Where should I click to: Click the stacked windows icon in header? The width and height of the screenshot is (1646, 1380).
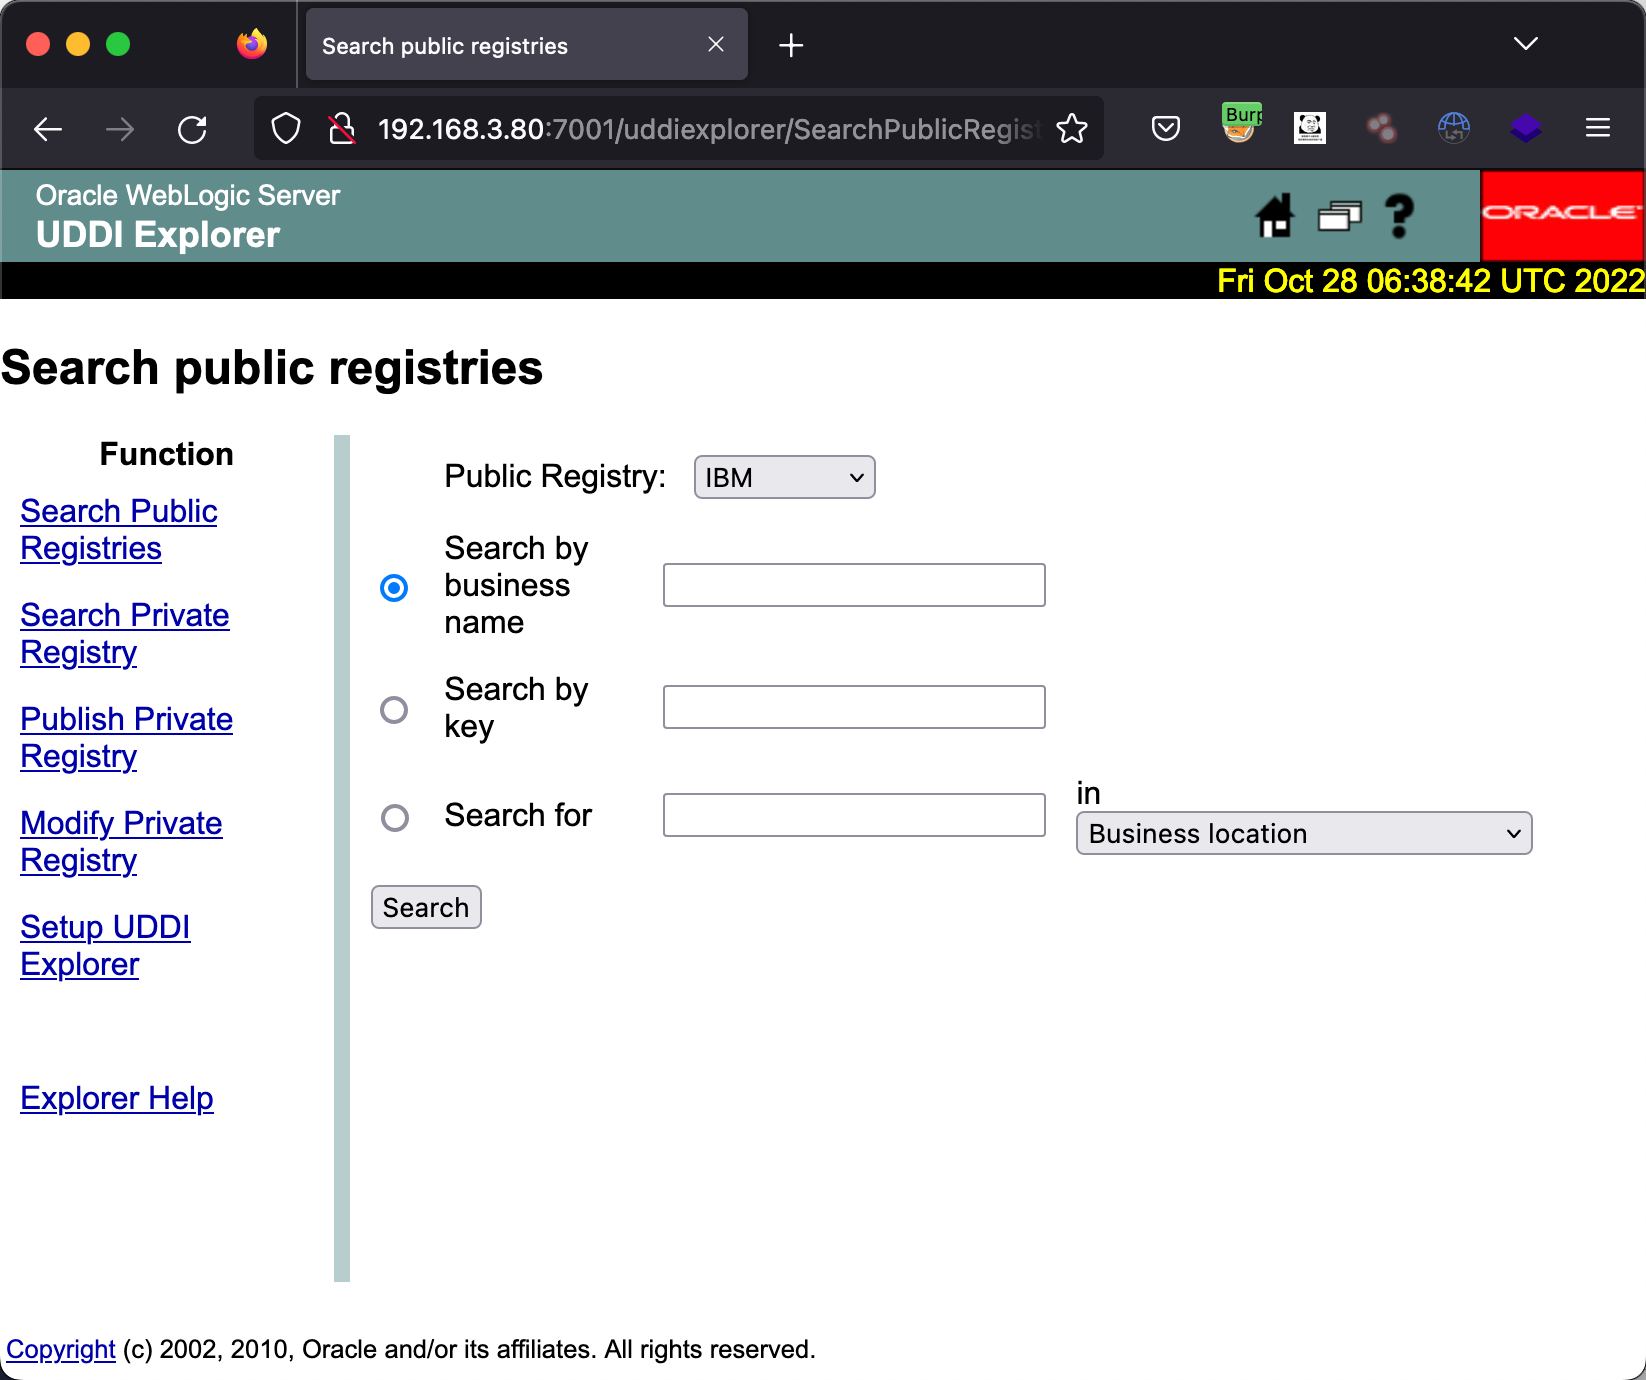(1339, 216)
